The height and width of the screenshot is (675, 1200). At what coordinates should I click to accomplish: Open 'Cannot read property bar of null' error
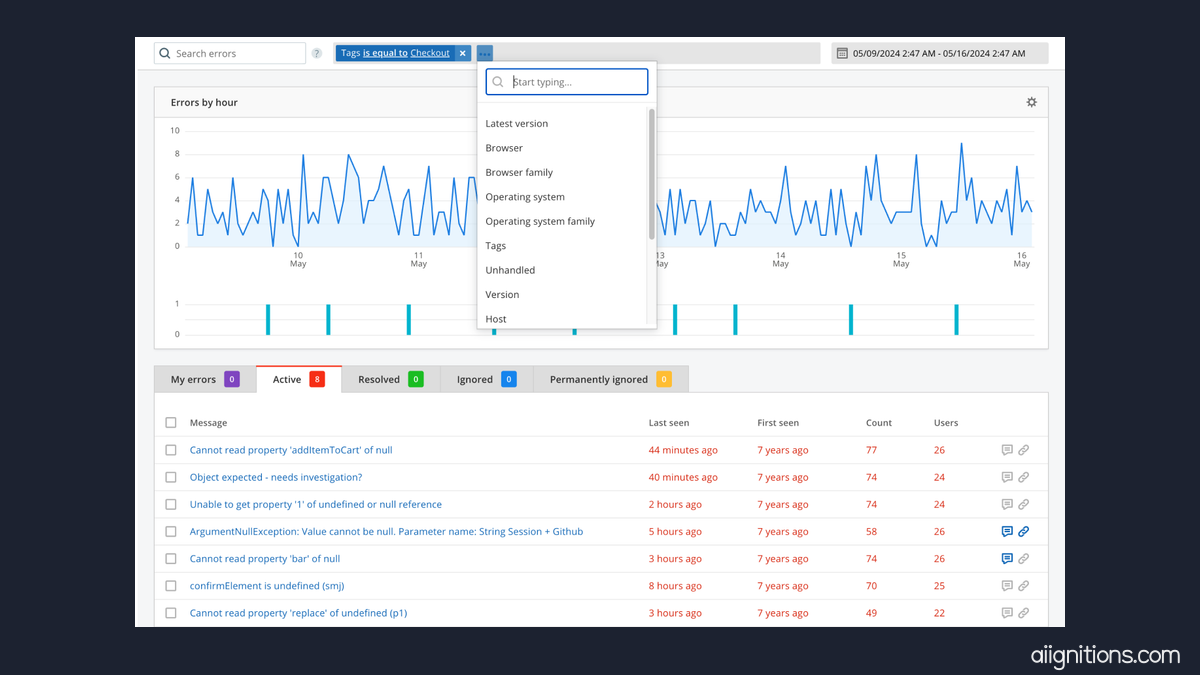click(x=265, y=558)
